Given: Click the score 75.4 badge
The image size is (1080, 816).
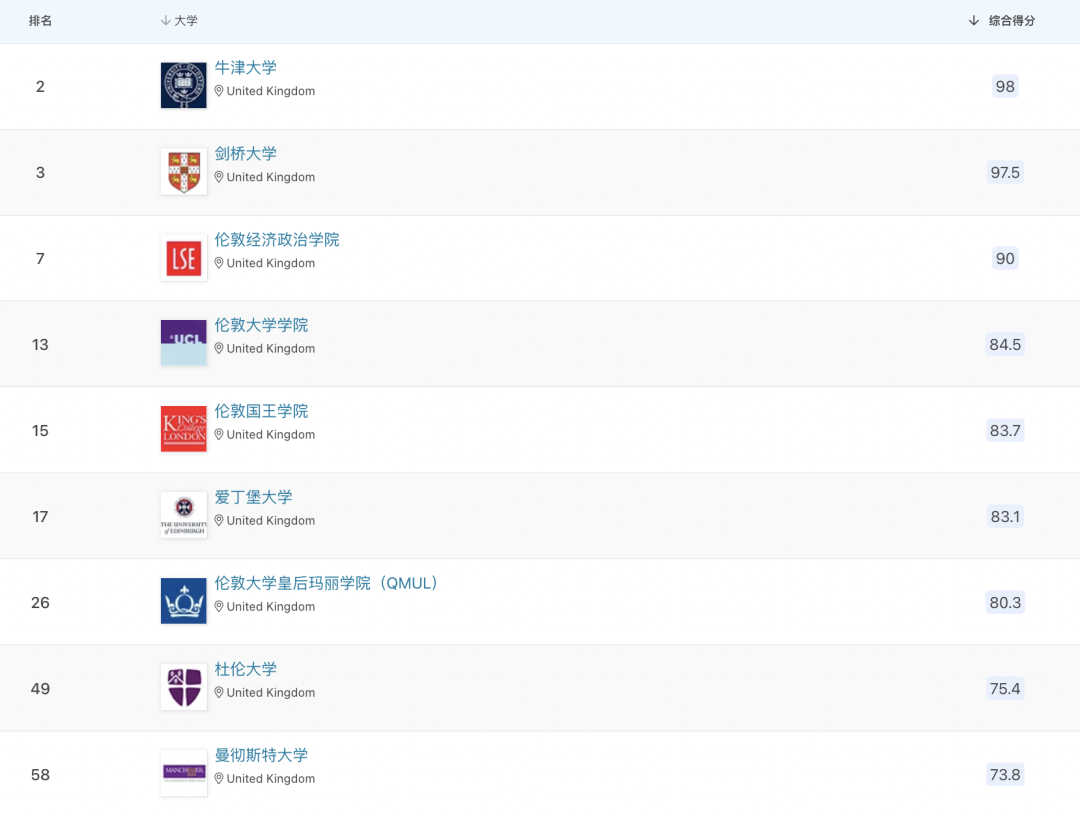Looking at the screenshot, I should 1005,689.
